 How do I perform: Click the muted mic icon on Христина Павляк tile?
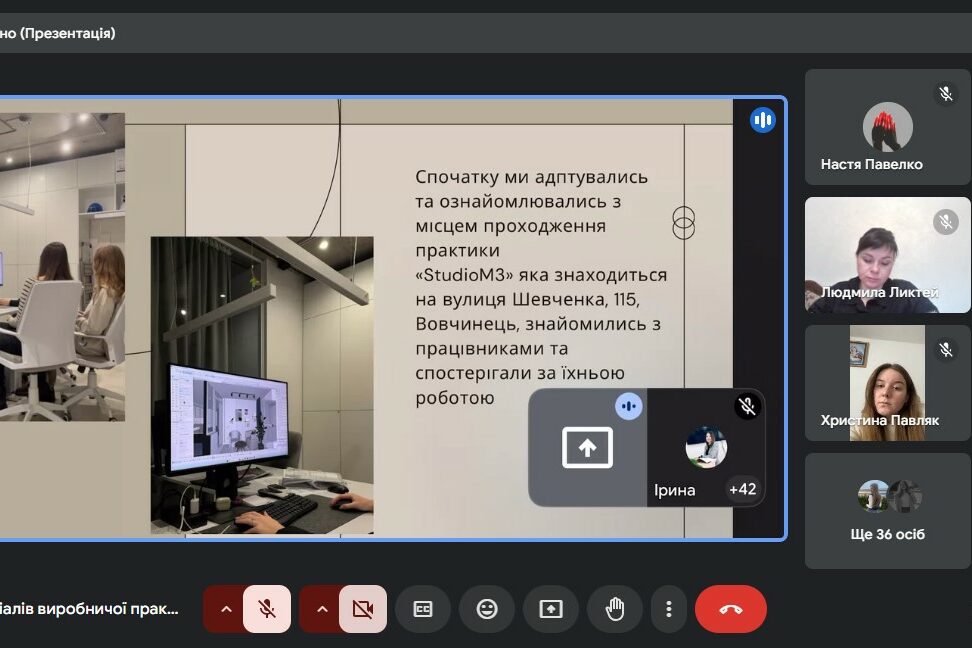945,350
